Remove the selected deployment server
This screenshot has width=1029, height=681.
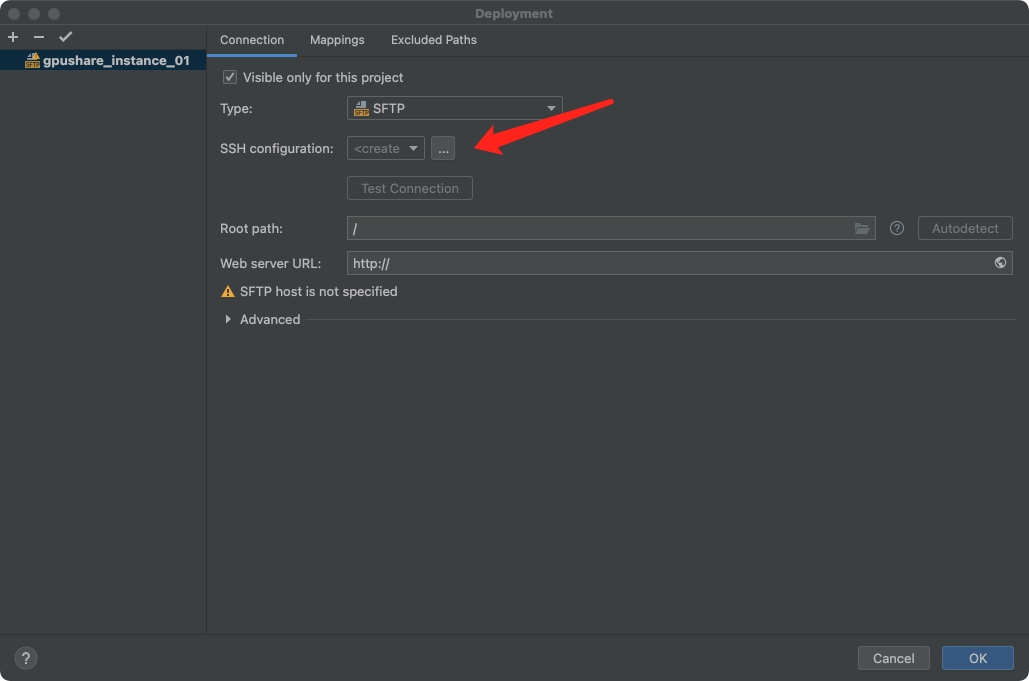[x=36, y=36]
